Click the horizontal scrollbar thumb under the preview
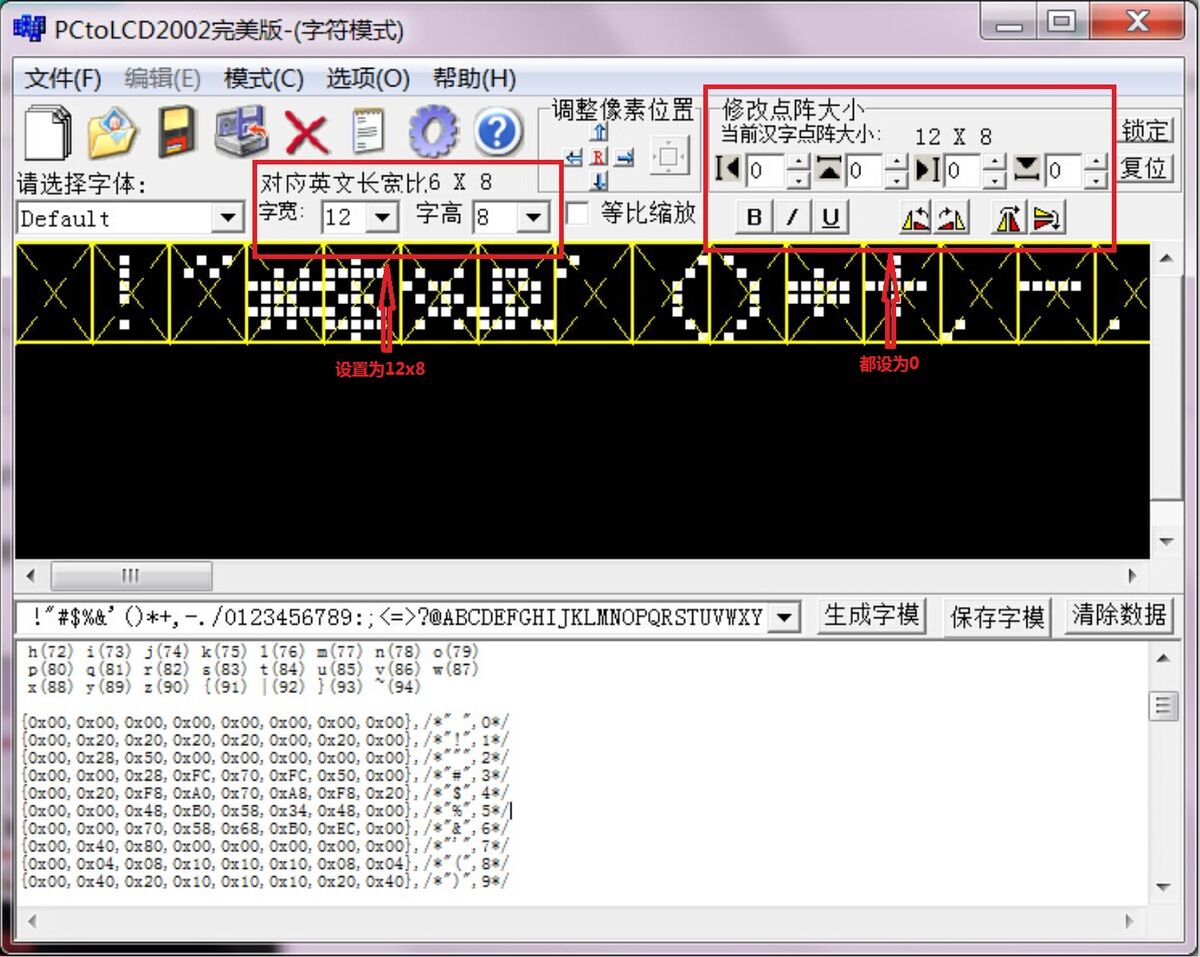This screenshot has height=957, width=1200. [131, 576]
